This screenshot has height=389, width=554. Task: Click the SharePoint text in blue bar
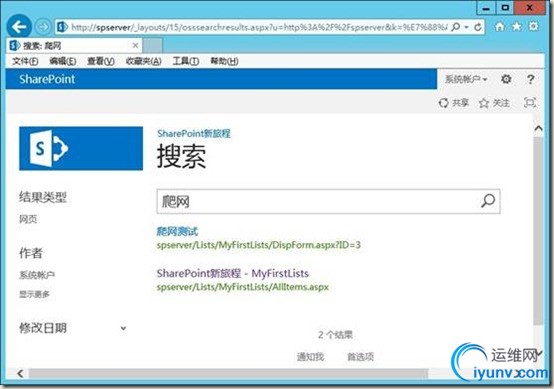(x=47, y=79)
